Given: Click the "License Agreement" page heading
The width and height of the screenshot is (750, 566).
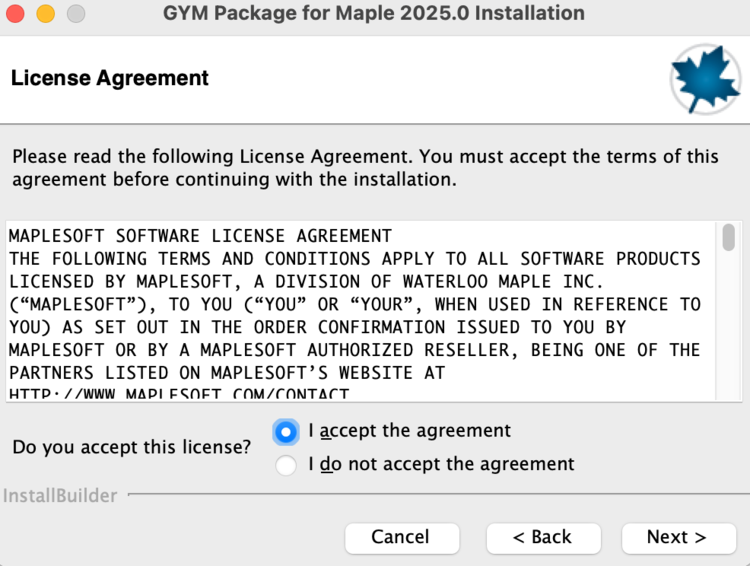Looking at the screenshot, I should click(110, 78).
